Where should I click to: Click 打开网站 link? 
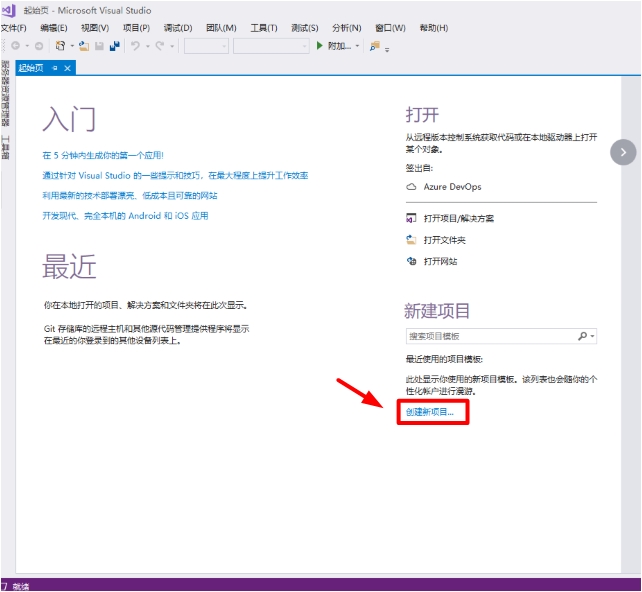pyautogui.click(x=440, y=261)
